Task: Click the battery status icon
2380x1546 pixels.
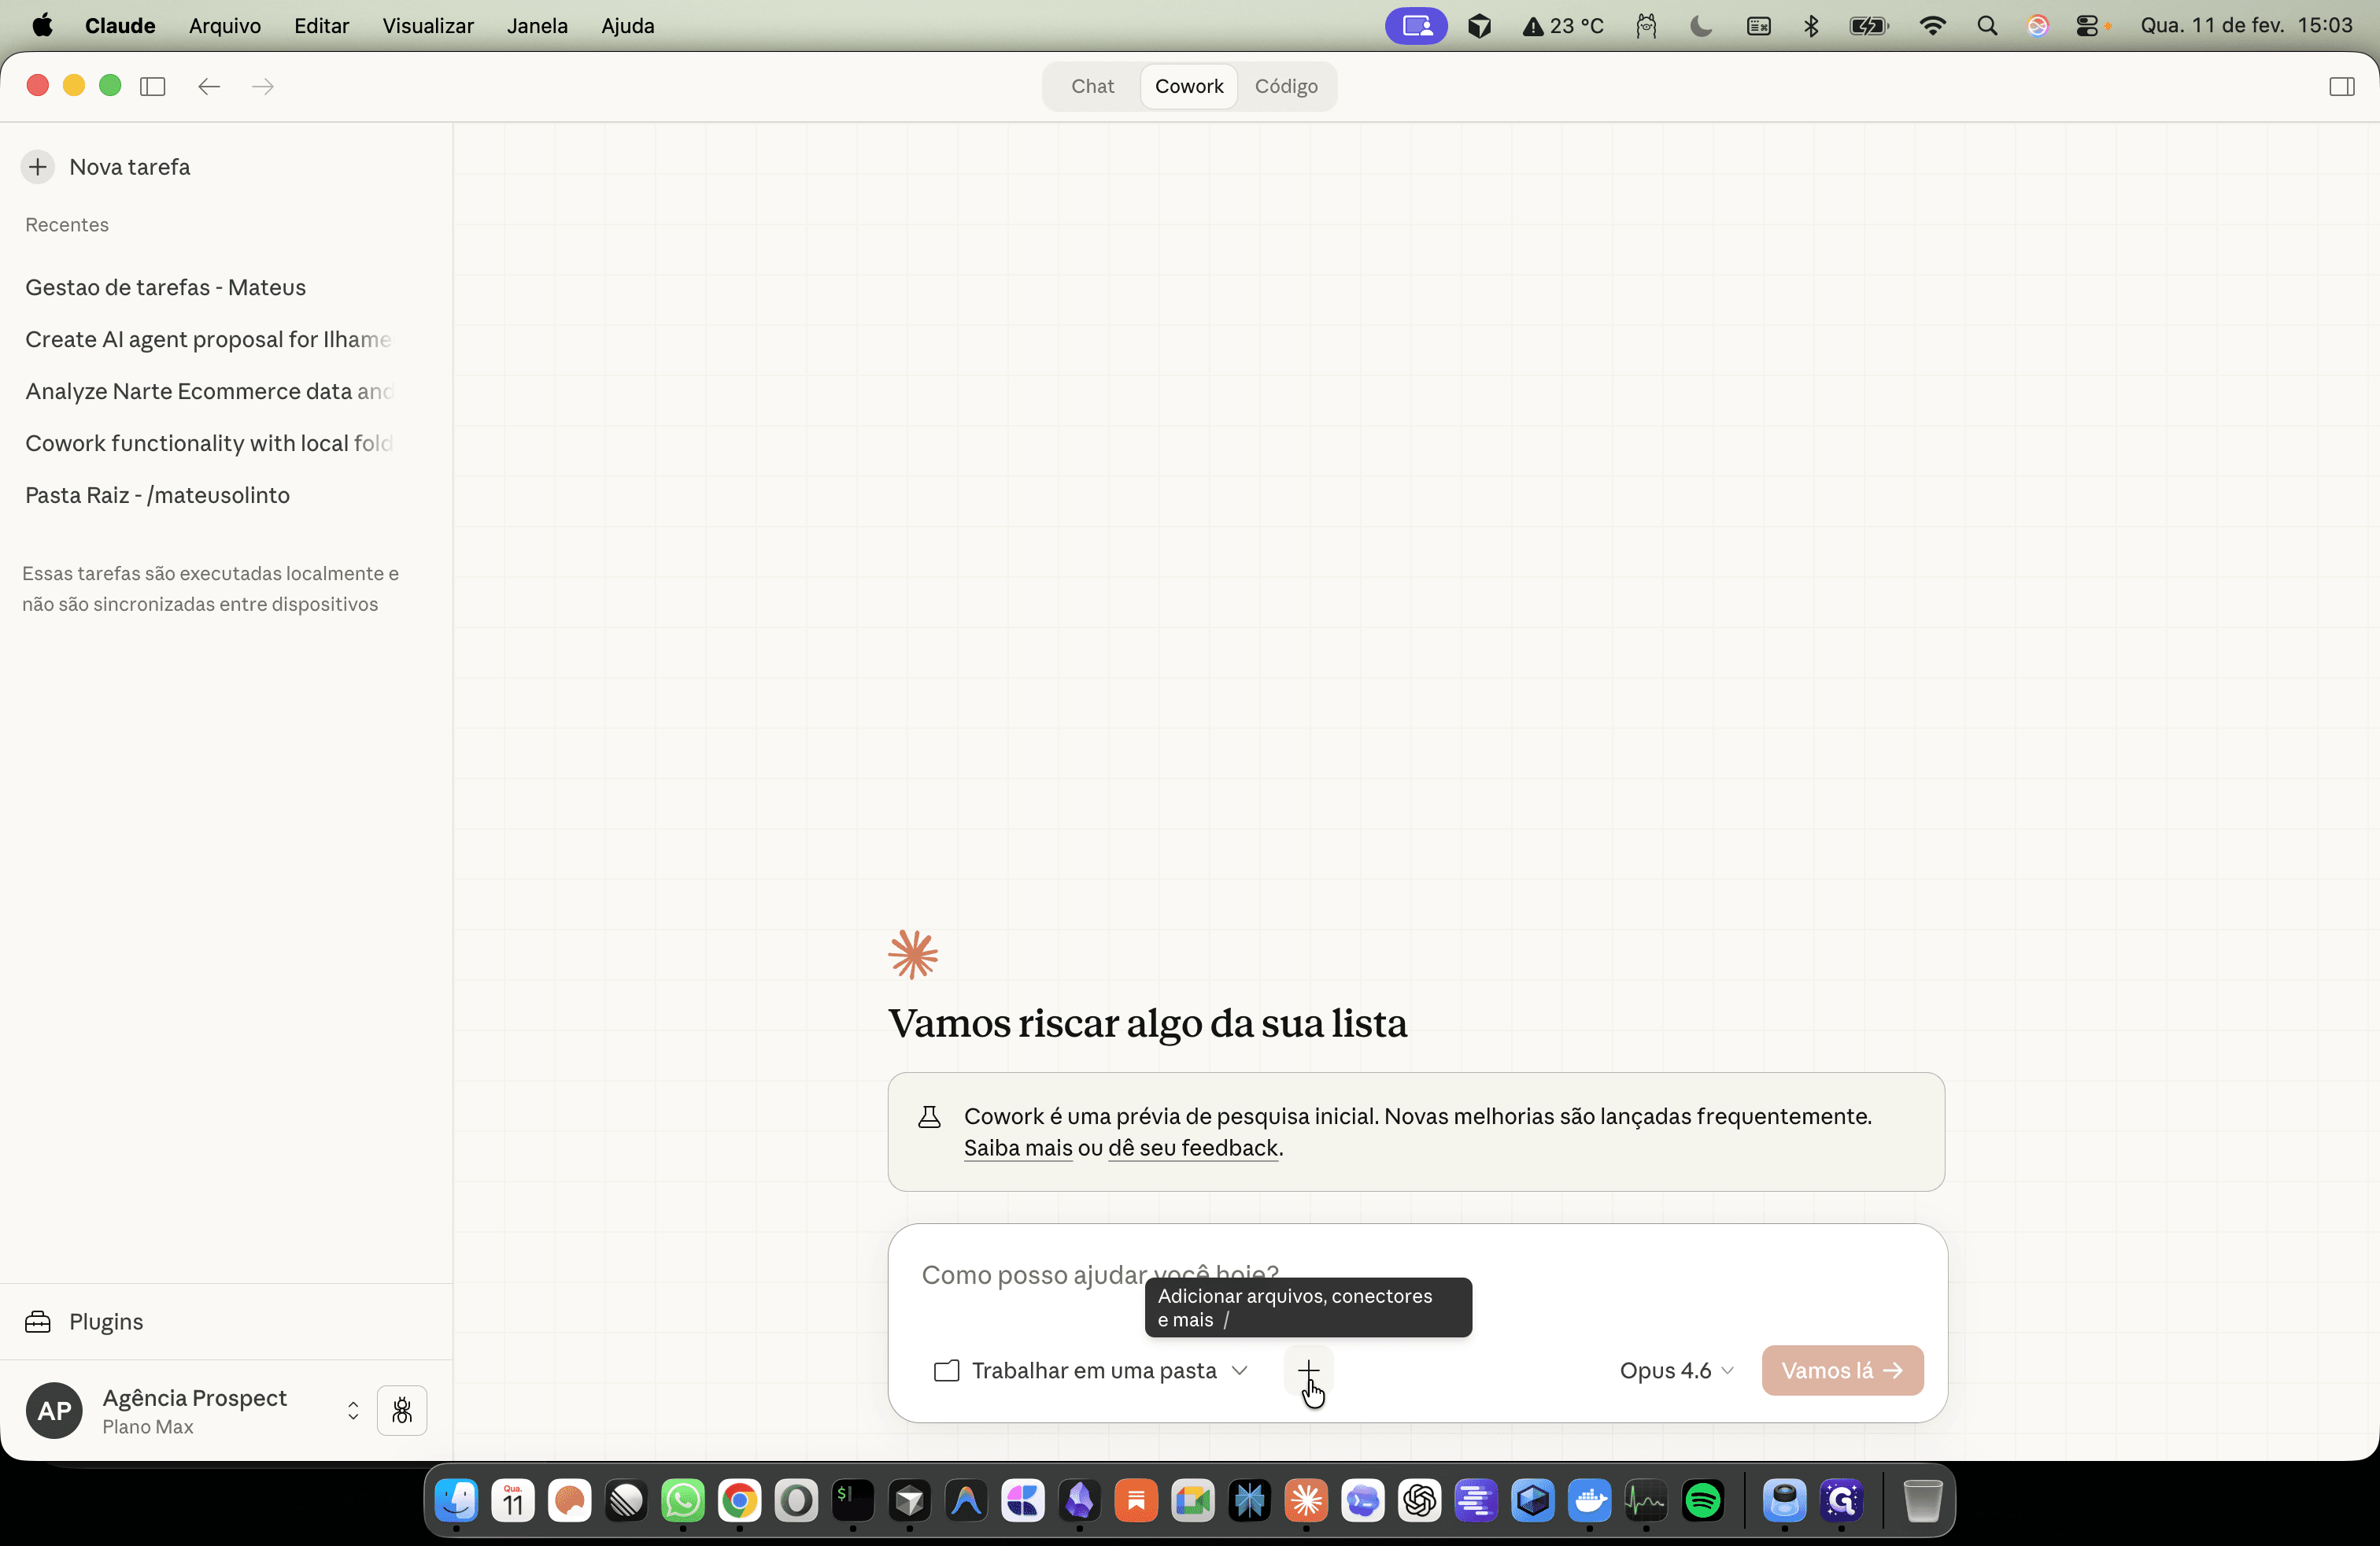Action: pyautogui.click(x=1868, y=26)
